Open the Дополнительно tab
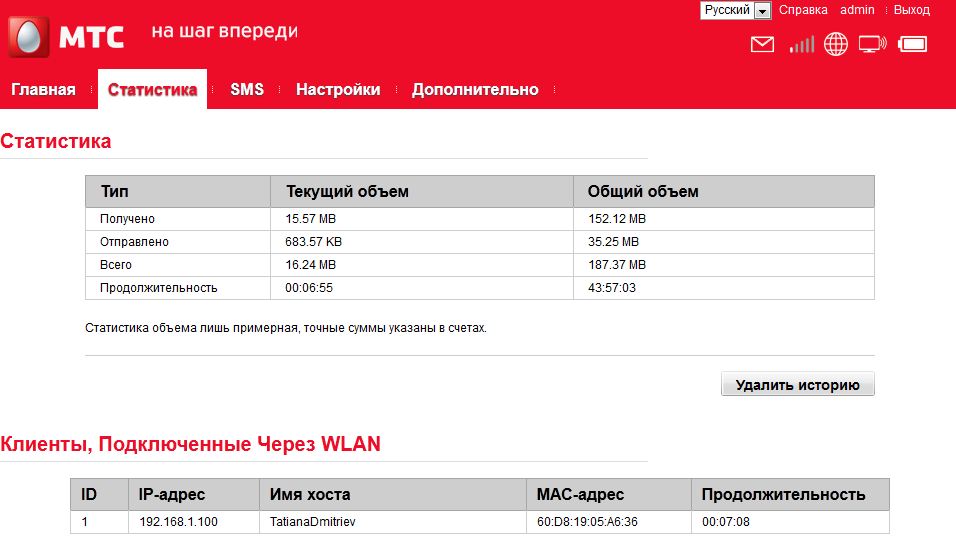Screen dimensions: 956x551 [475, 90]
